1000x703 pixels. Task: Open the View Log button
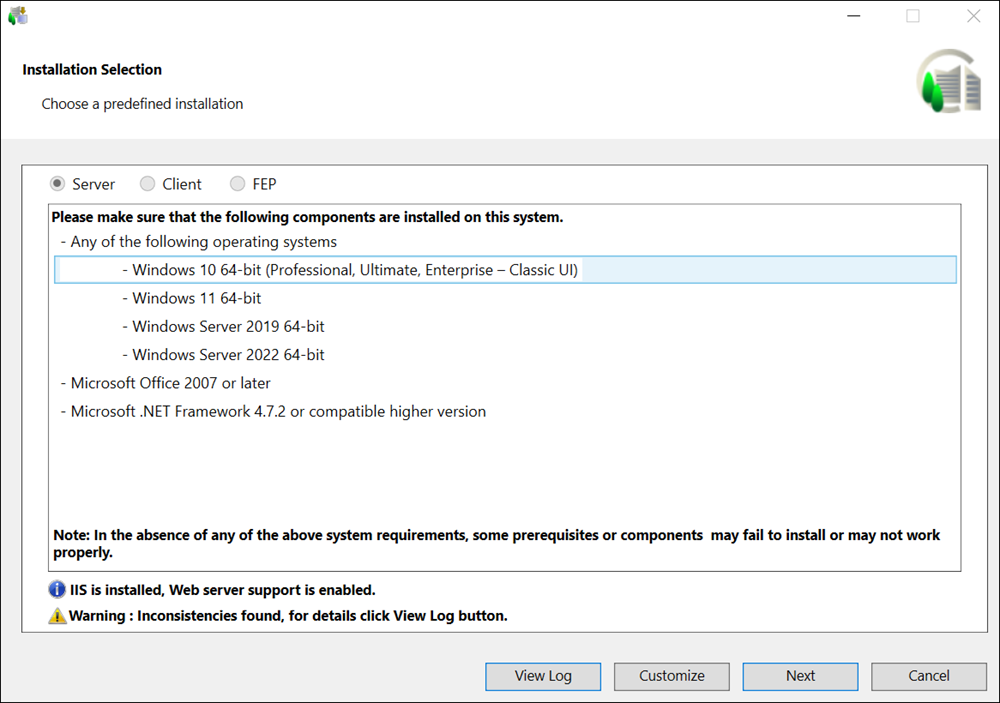543,676
